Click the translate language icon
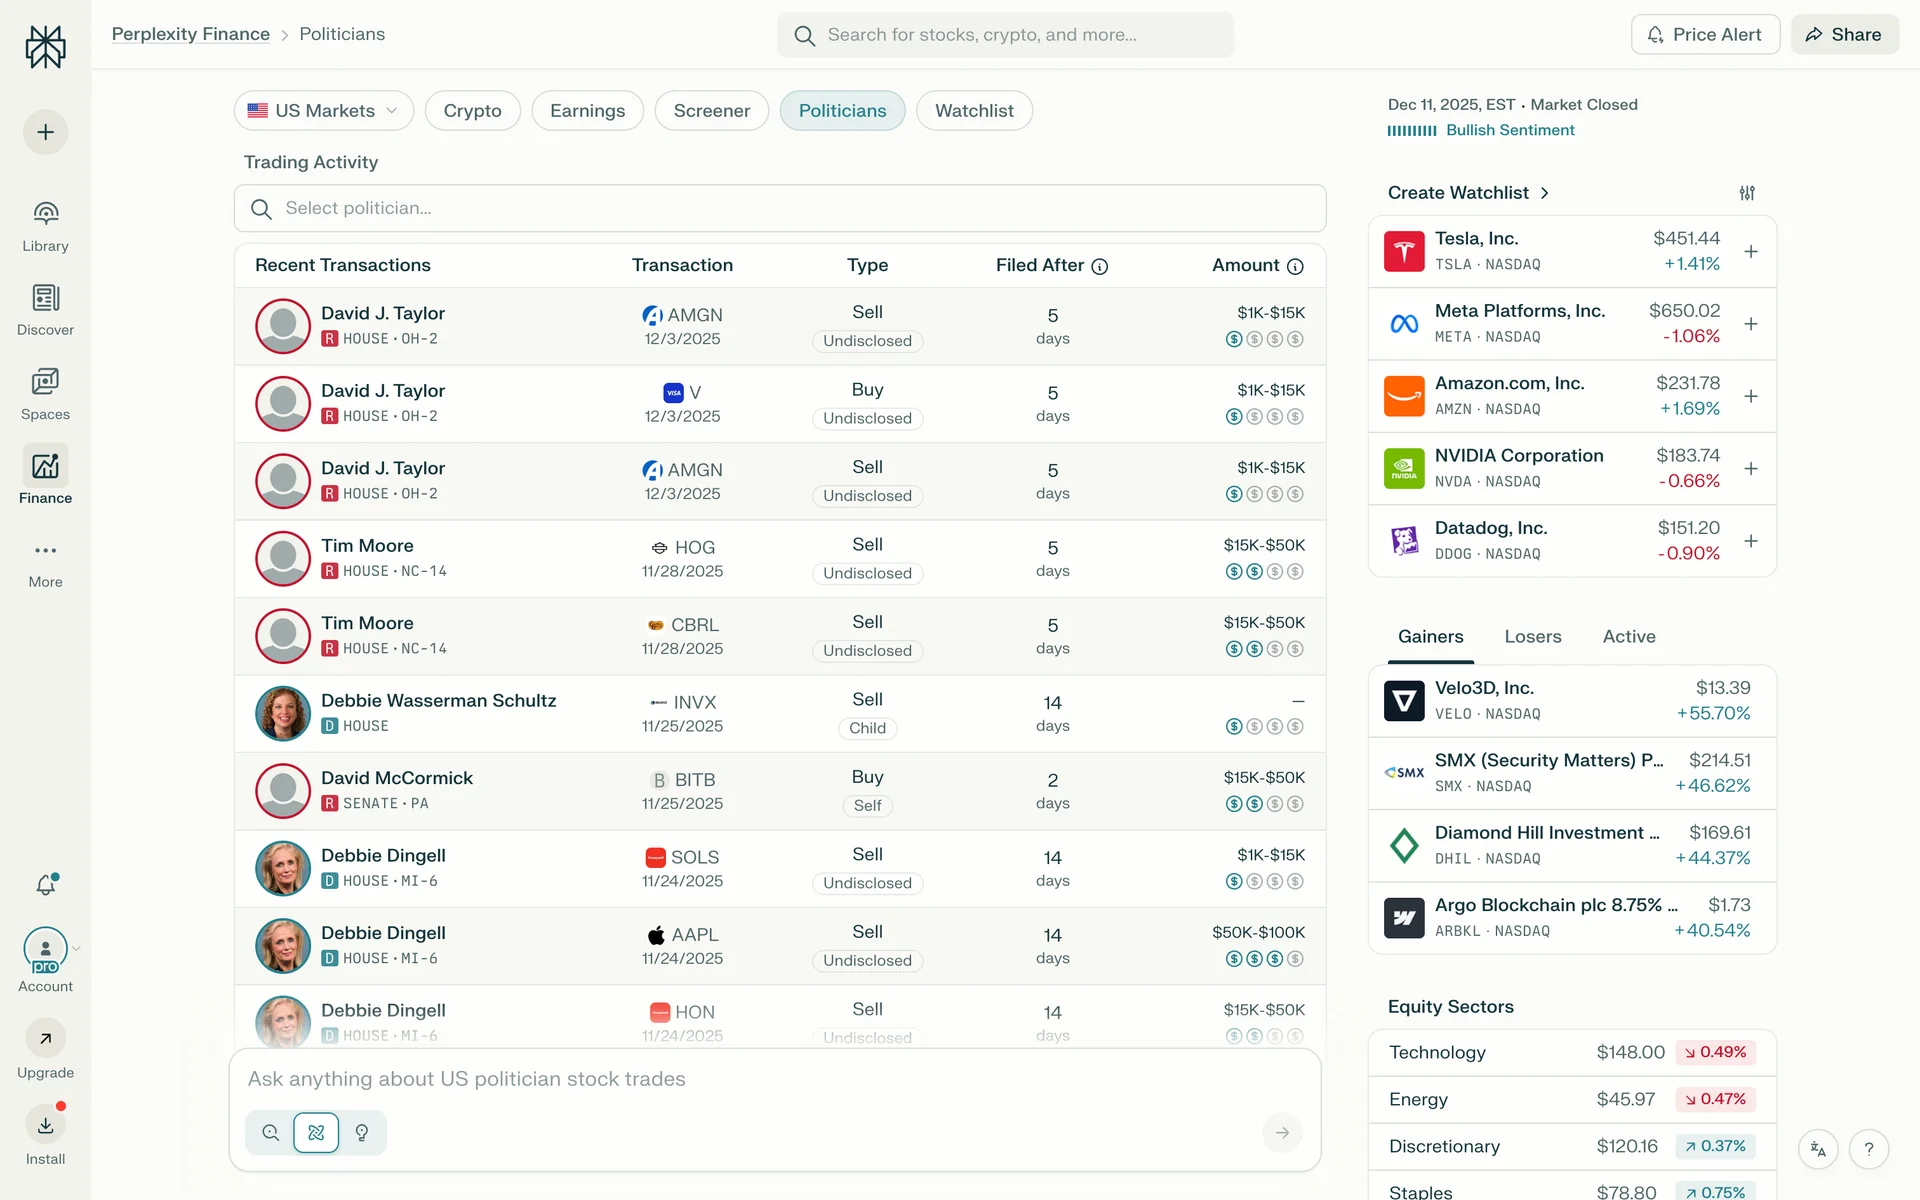This screenshot has height=1200, width=1920. 1818,1149
